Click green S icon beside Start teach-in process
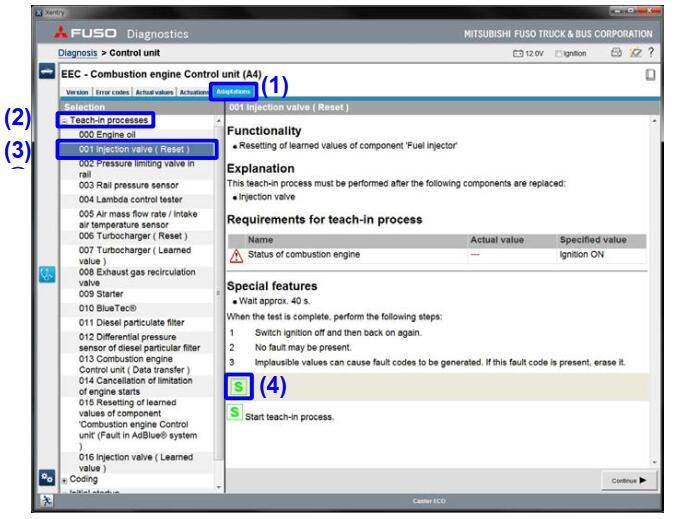This screenshot has height=519, width=690. click(235, 412)
